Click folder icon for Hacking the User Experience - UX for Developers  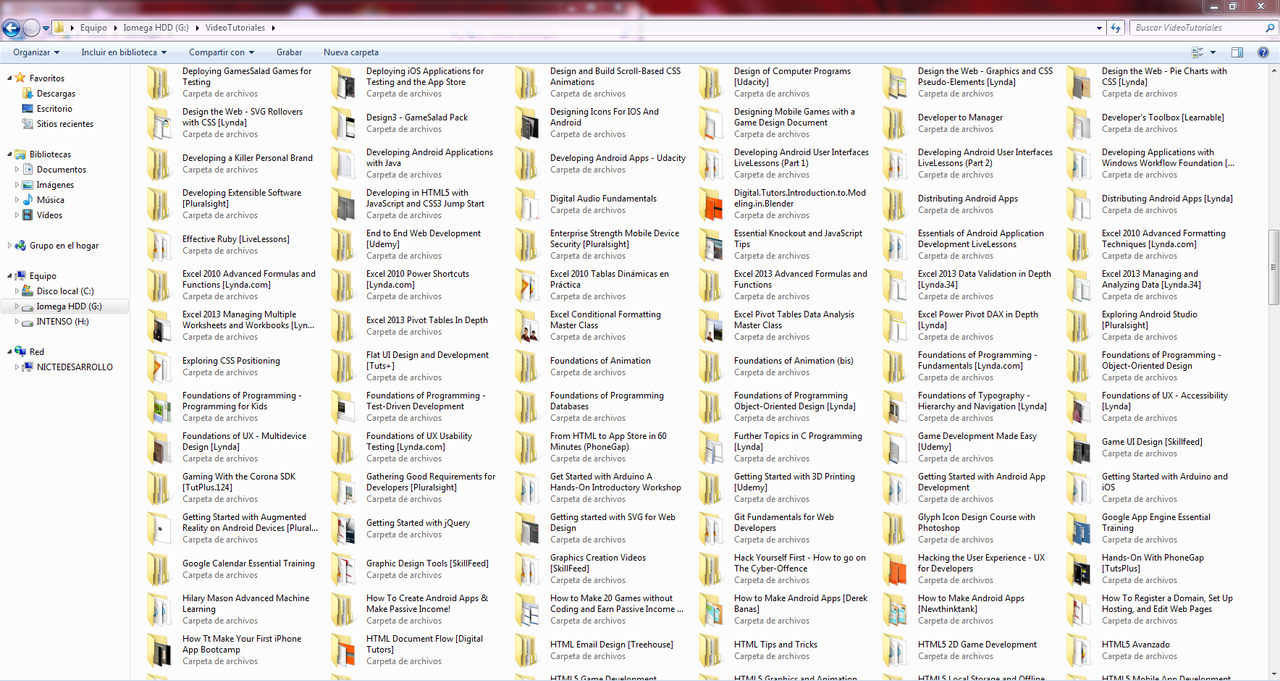pos(896,569)
